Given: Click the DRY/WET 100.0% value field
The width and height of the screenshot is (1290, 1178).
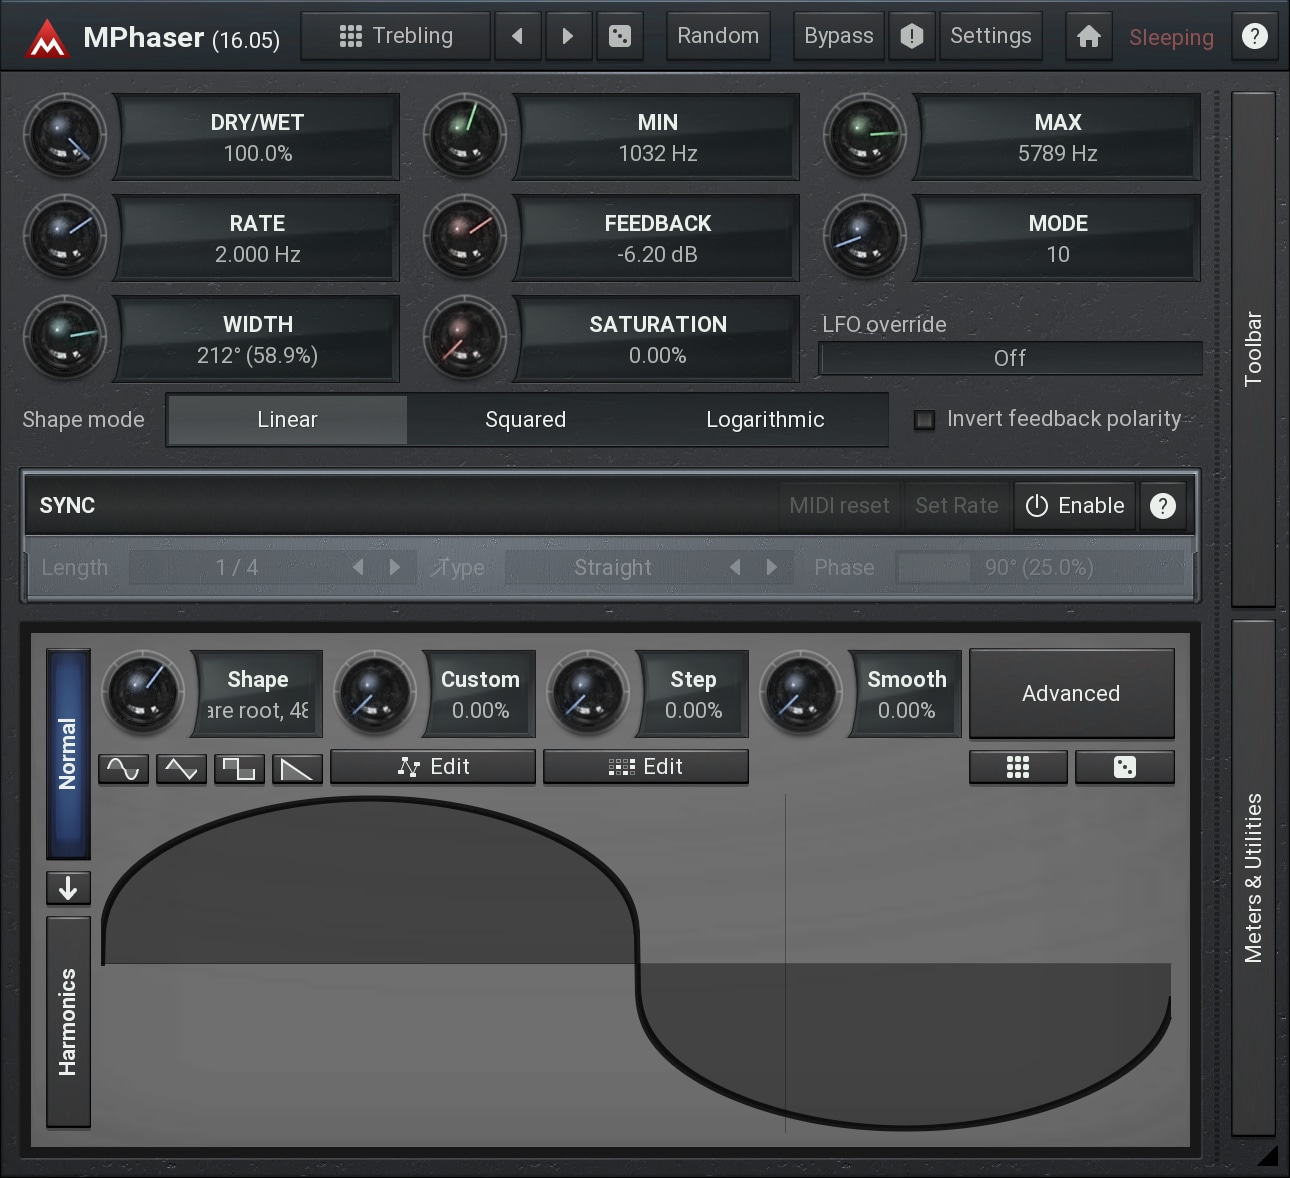Looking at the screenshot, I should [257, 137].
